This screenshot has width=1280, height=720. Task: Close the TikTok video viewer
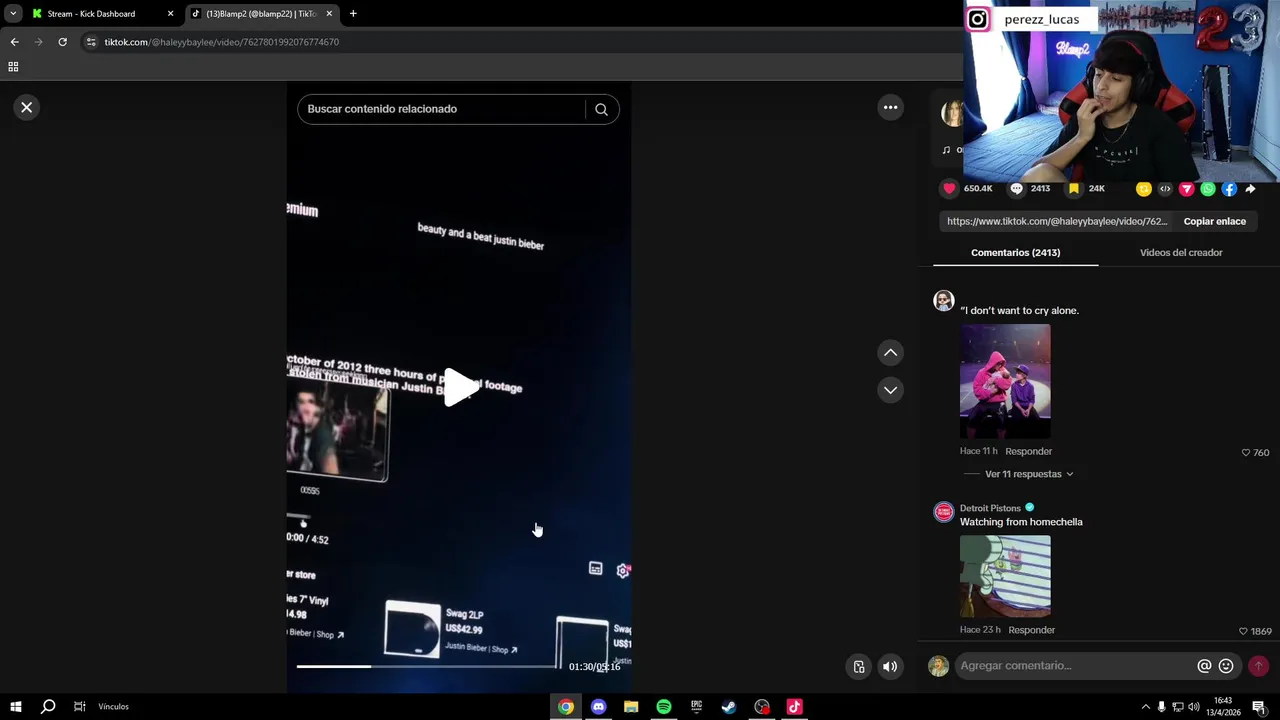(27, 107)
